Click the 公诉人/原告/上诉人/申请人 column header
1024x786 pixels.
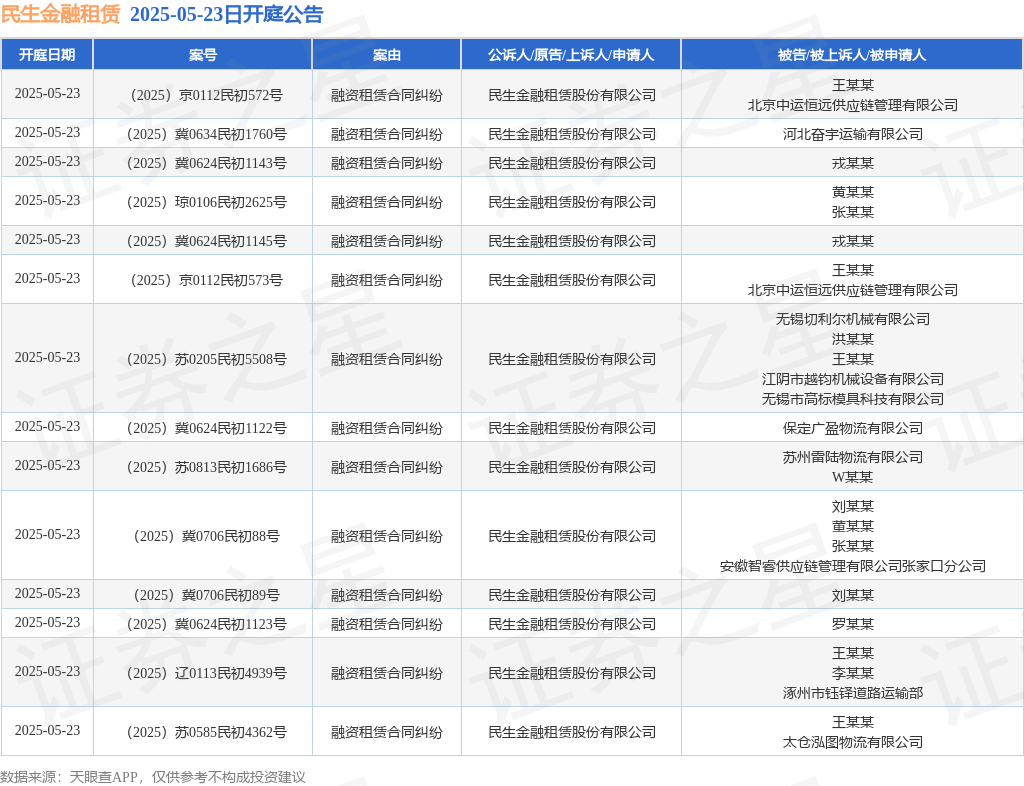pos(571,55)
